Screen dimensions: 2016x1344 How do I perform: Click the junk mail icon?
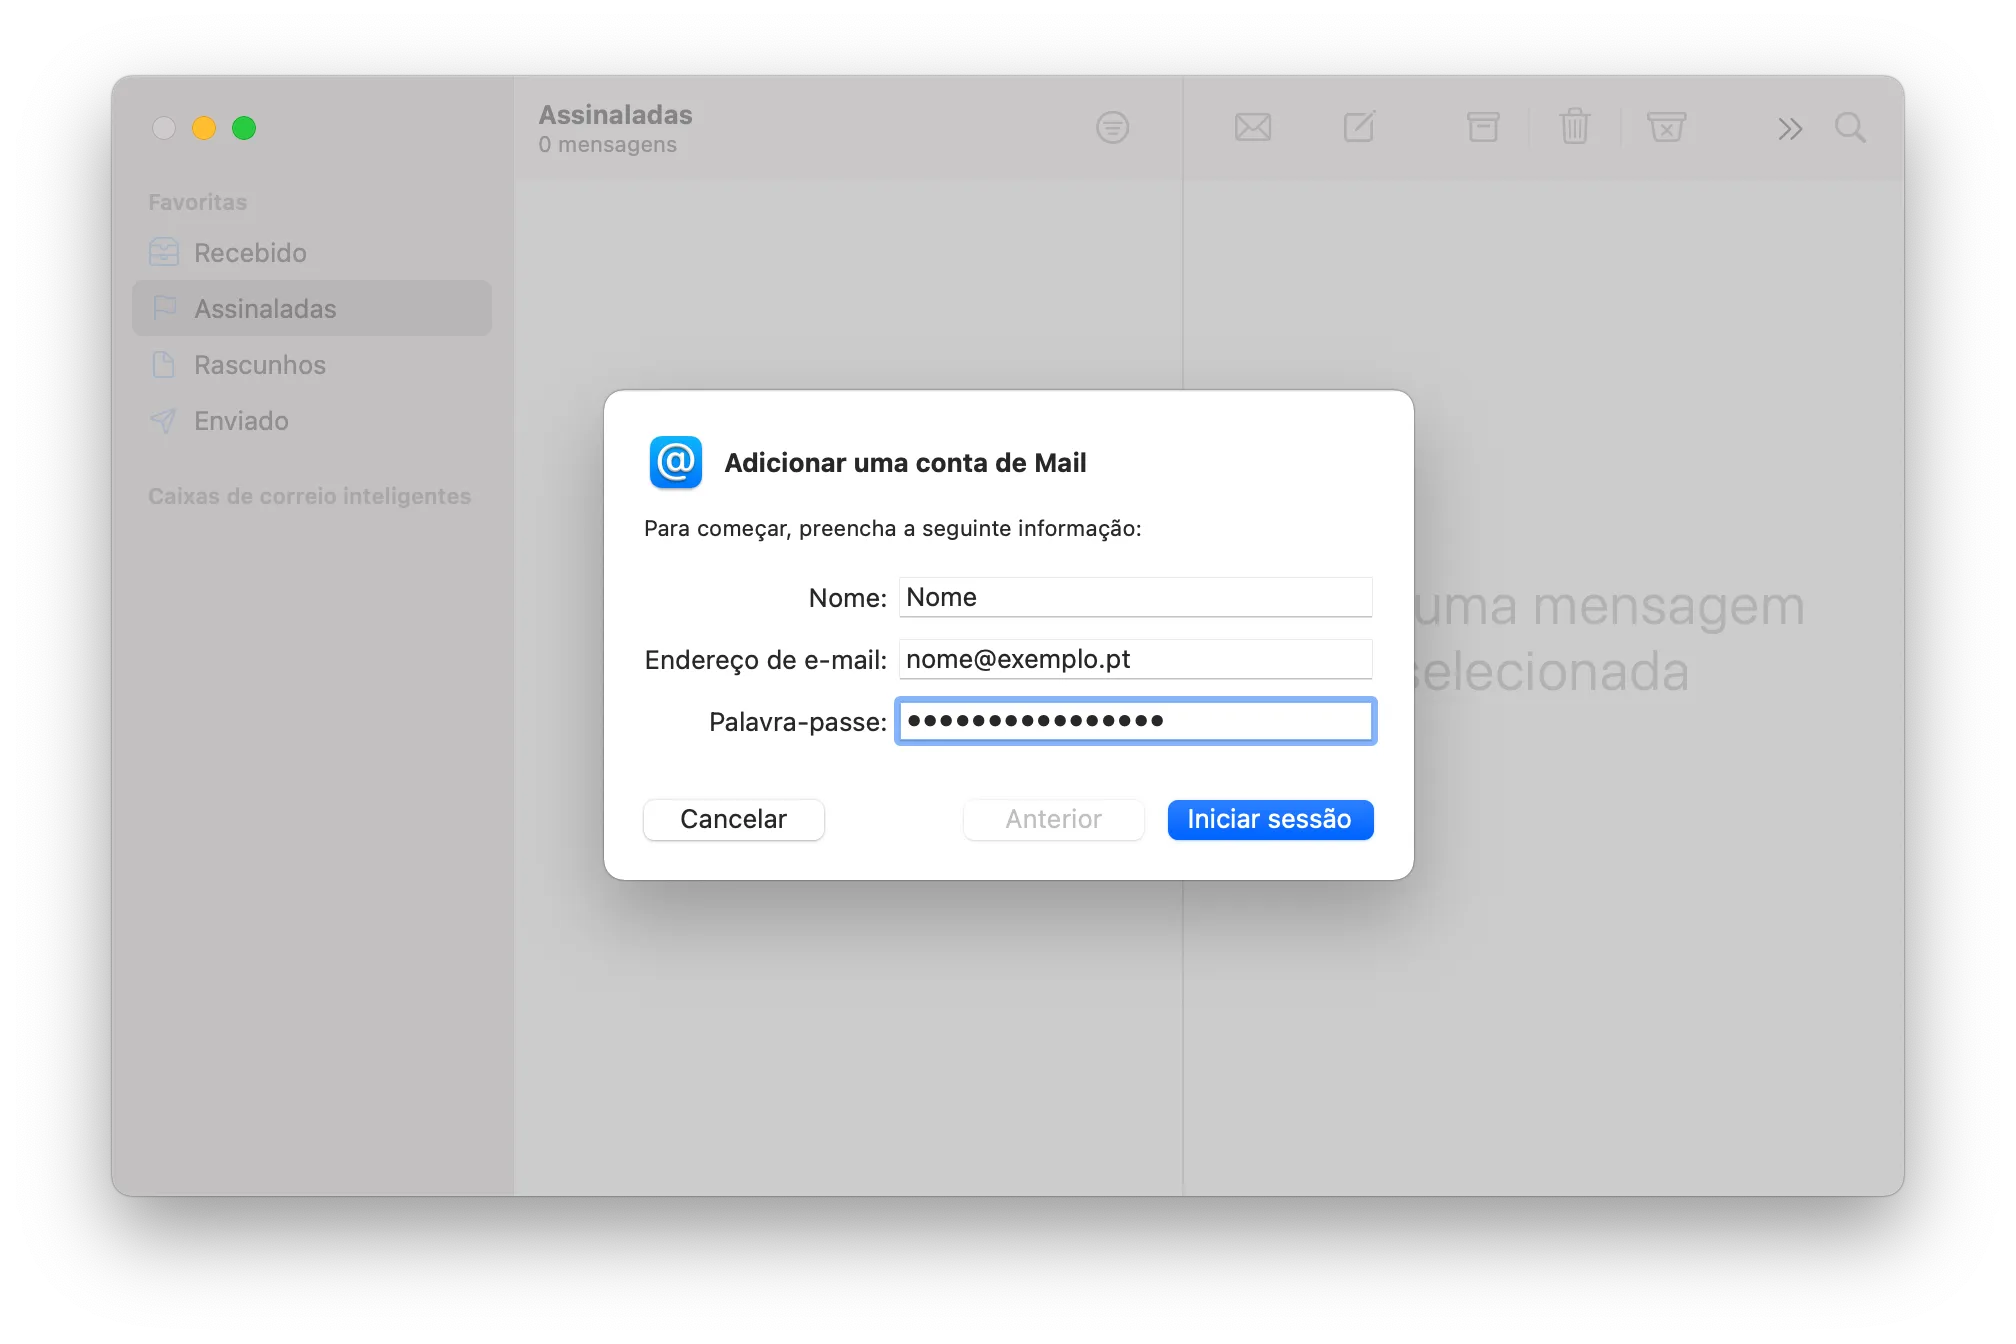pyautogui.click(x=1666, y=127)
